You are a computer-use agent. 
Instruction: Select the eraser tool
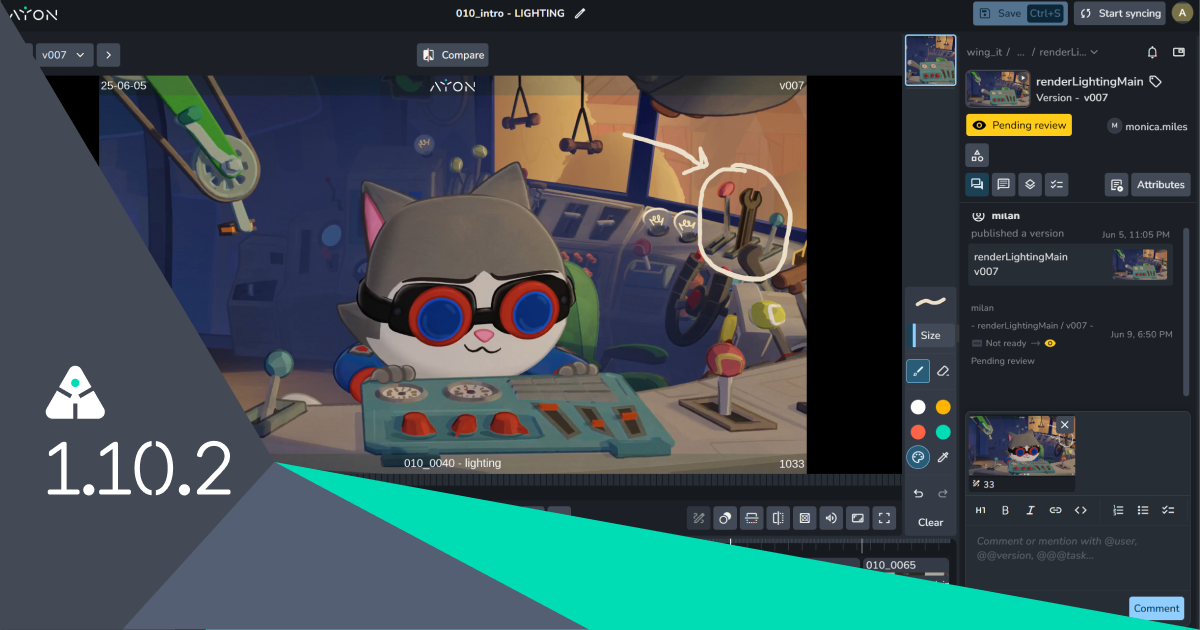(943, 371)
